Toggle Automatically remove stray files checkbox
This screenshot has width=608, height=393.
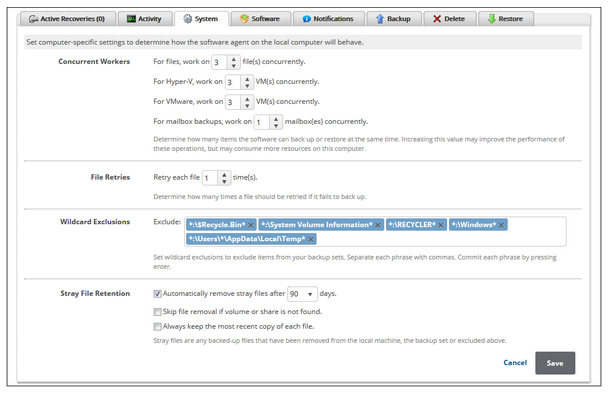coord(157,294)
